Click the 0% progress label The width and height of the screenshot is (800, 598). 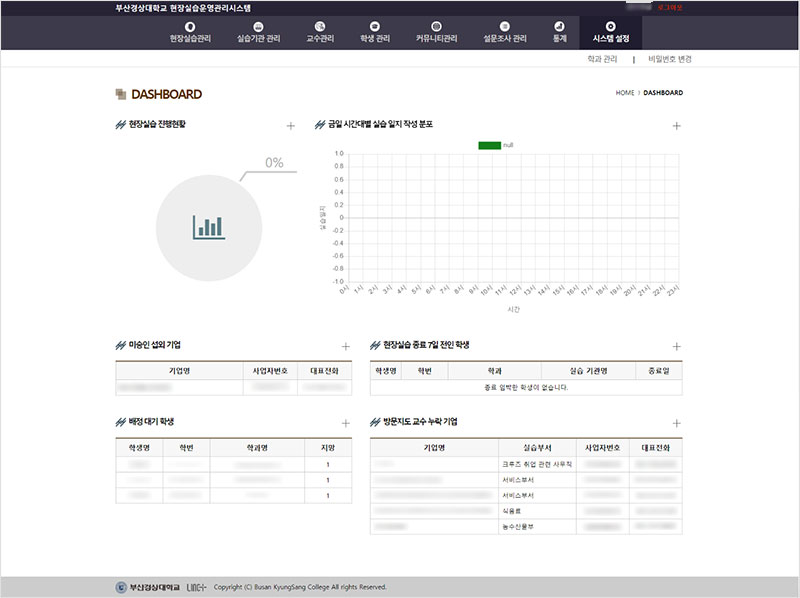pyautogui.click(x=274, y=163)
